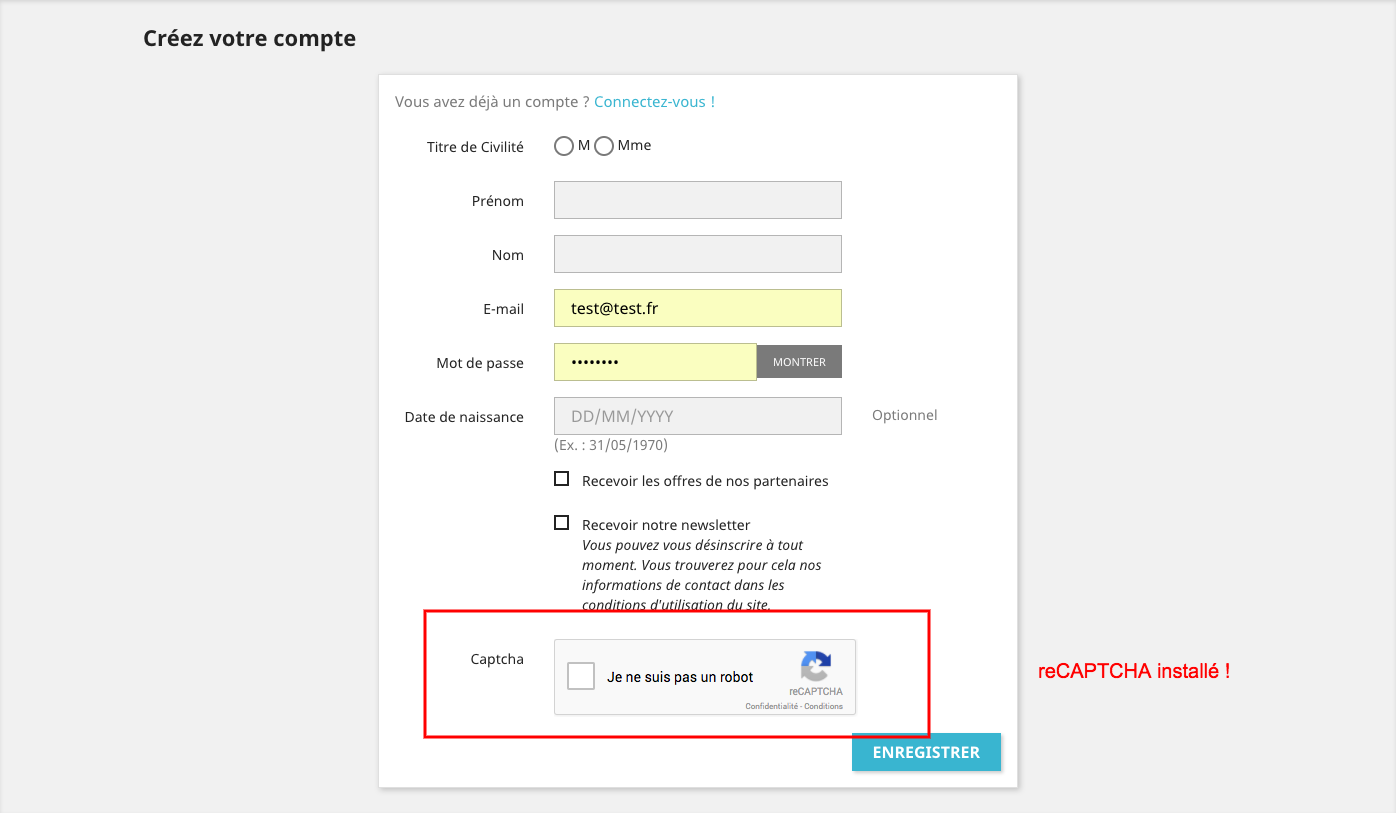Click the Mot de passe field
1396x813 pixels.
pos(655,362)
